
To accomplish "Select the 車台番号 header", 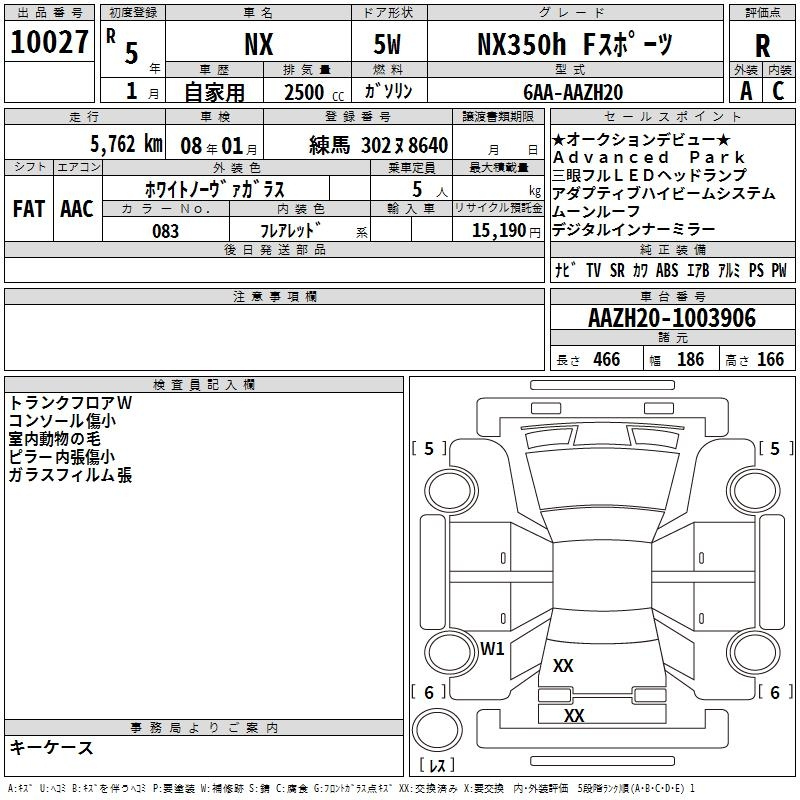I will coord(672,296).
